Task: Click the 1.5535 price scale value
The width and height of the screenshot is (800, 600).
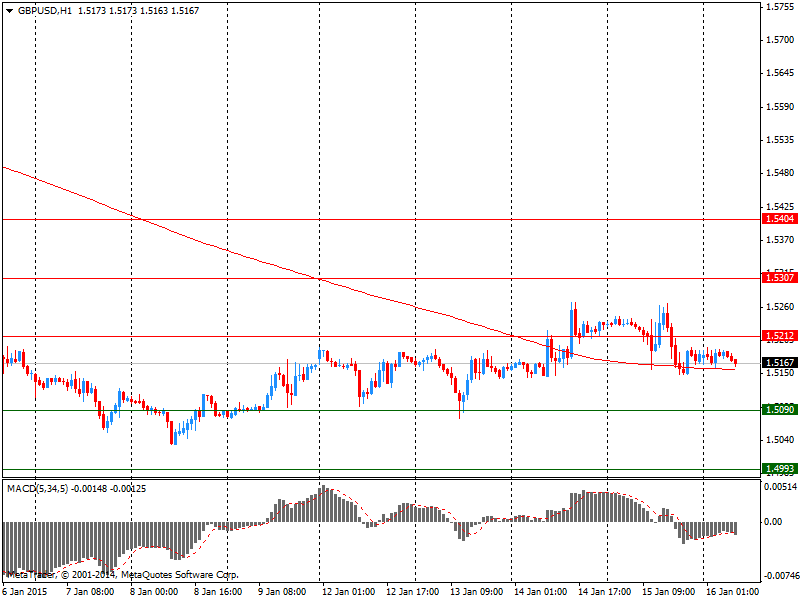Action: point(781,140)
